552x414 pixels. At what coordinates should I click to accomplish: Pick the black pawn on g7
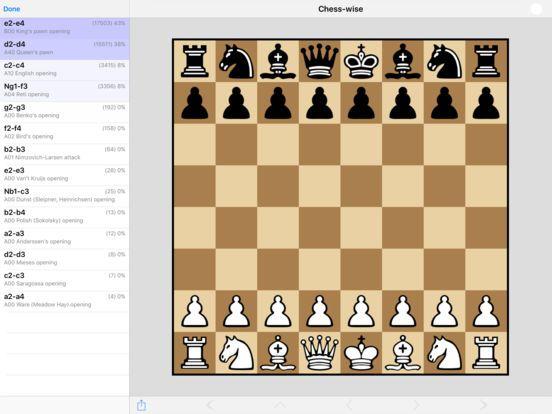(x=445, y=103)
